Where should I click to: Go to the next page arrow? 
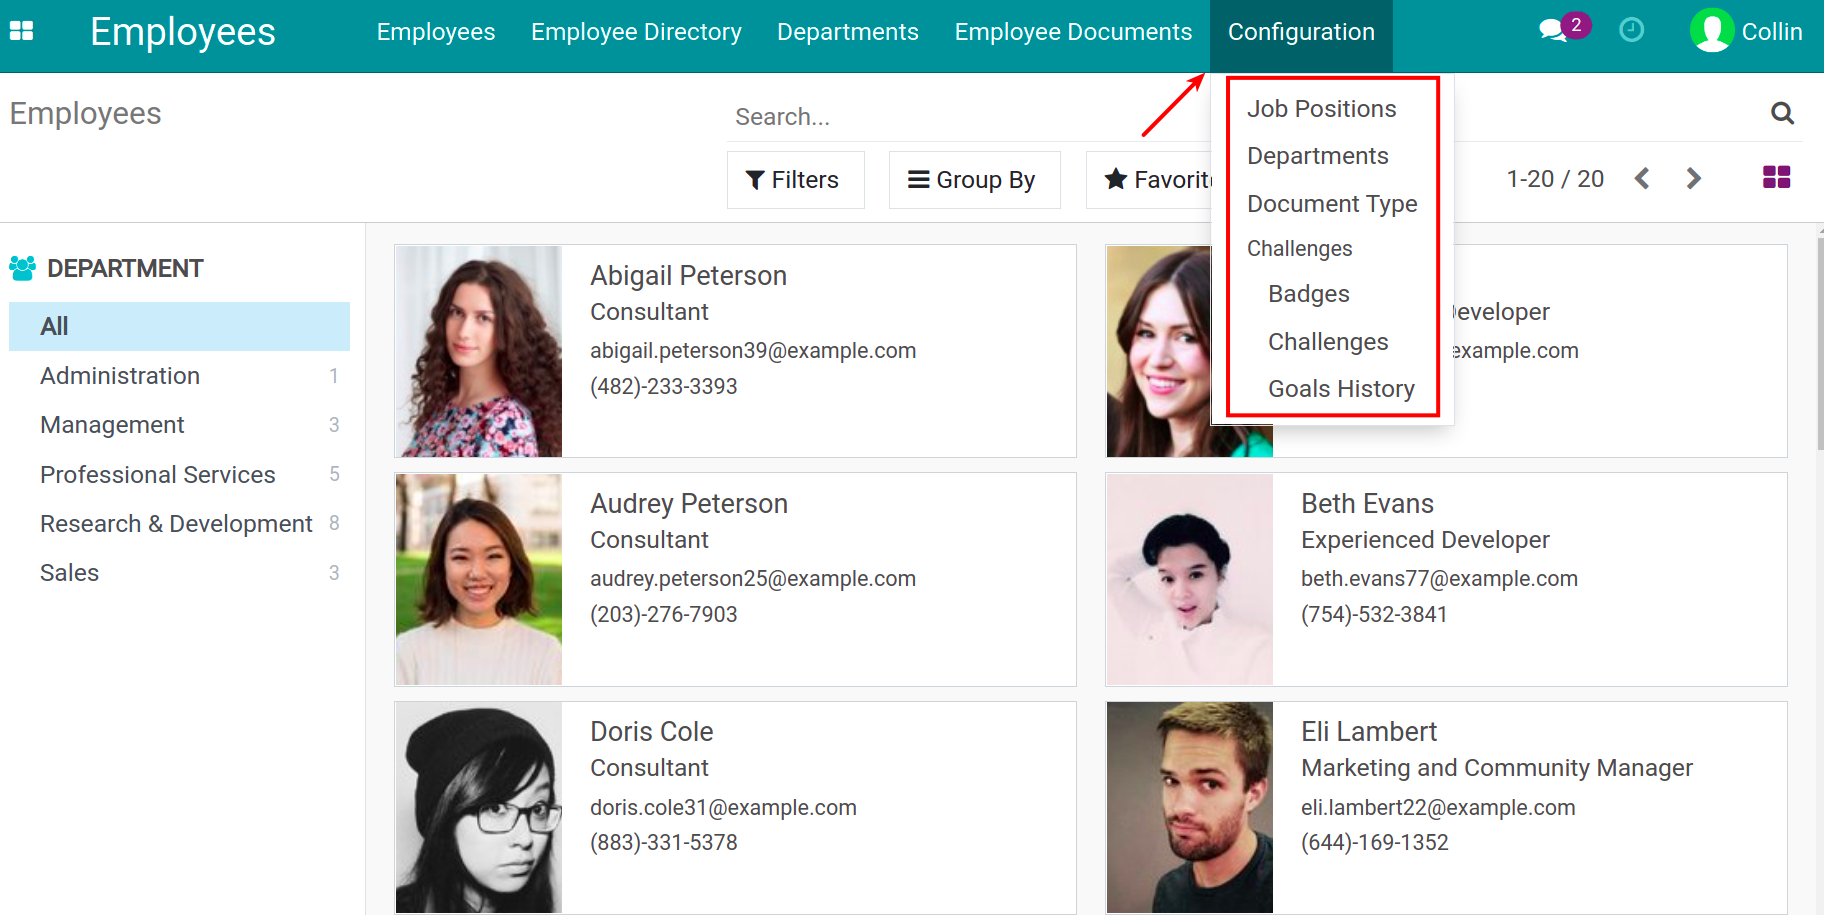(1693, 179)
